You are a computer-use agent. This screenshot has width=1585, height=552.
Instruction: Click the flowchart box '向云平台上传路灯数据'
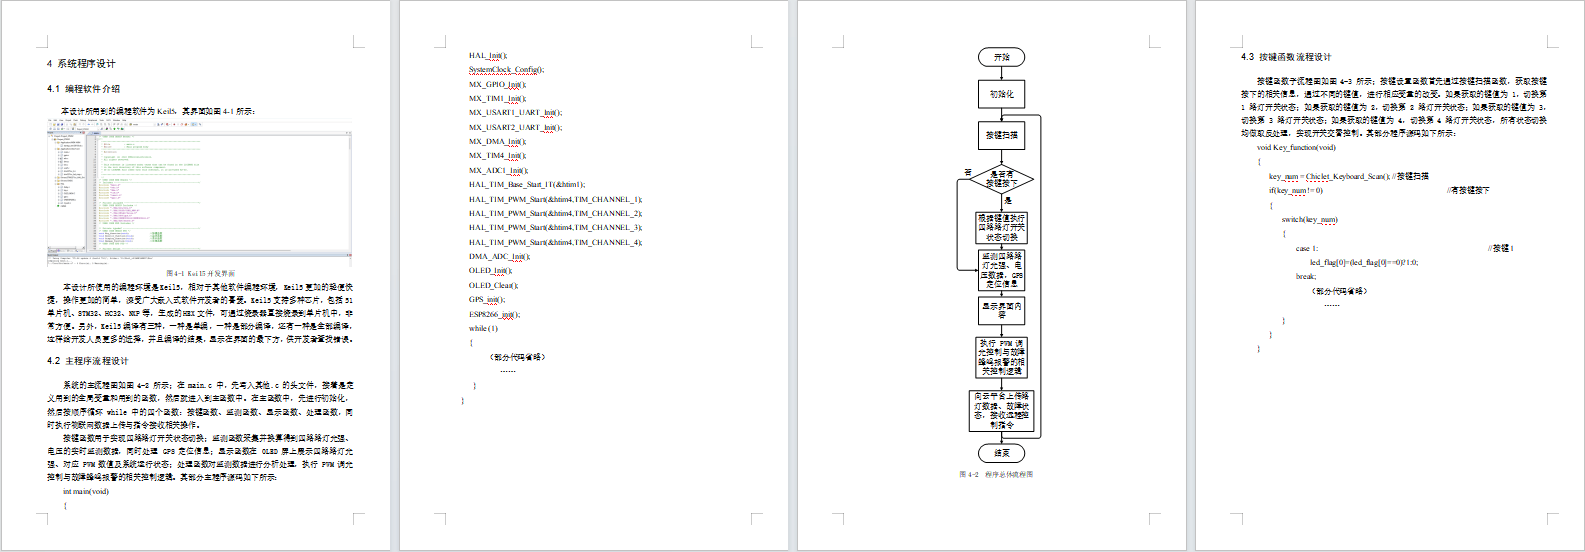coord(1002,410)
